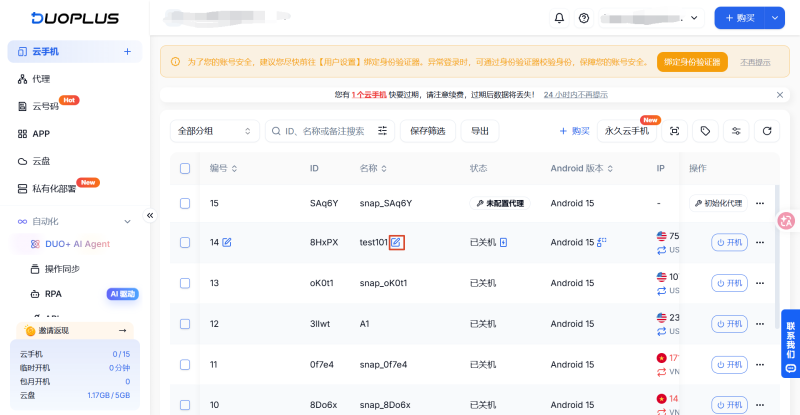Check the box for row 14

185,242
